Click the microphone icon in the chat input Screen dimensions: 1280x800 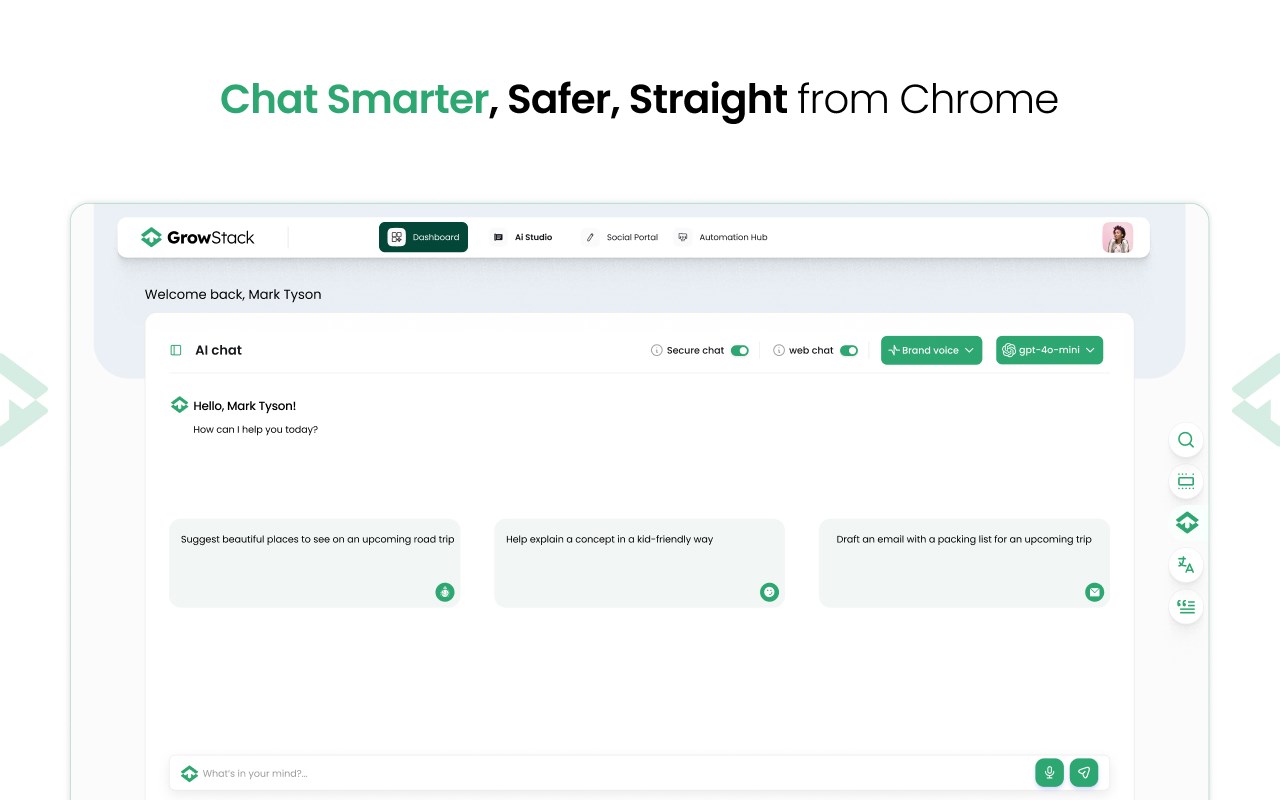coord(1049,772)
